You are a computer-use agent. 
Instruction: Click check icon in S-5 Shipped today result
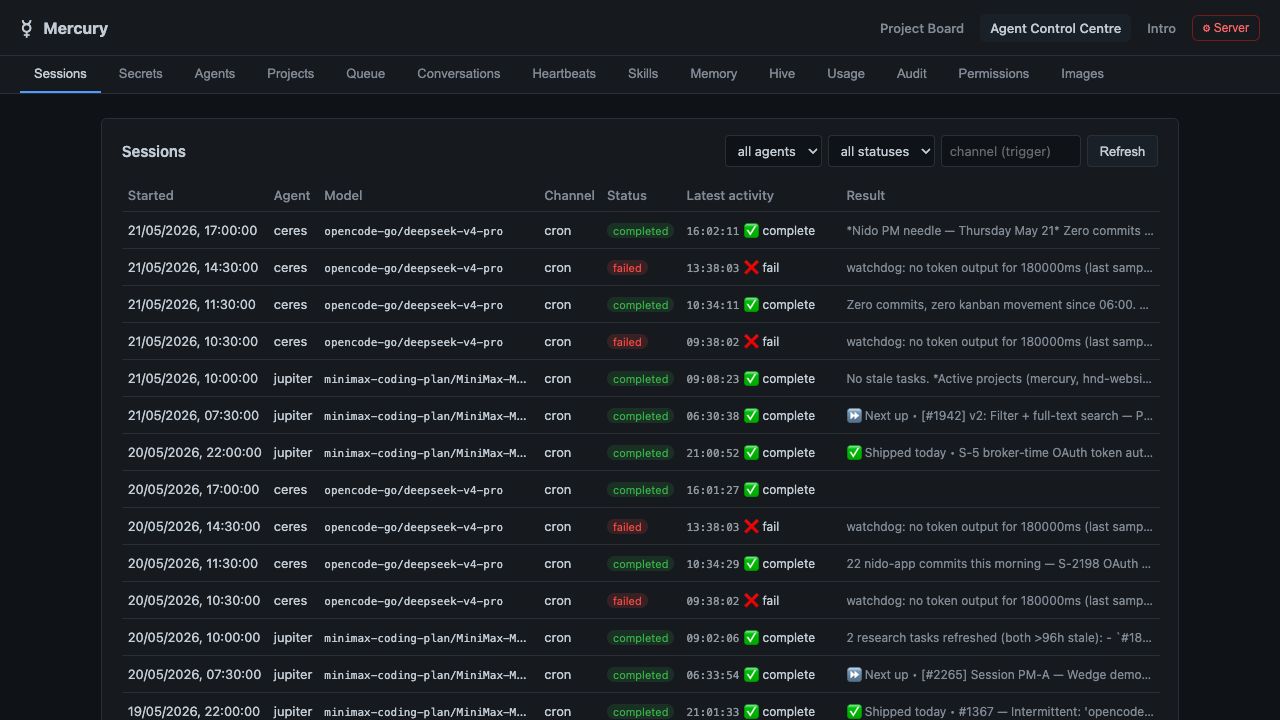point(854,452)
